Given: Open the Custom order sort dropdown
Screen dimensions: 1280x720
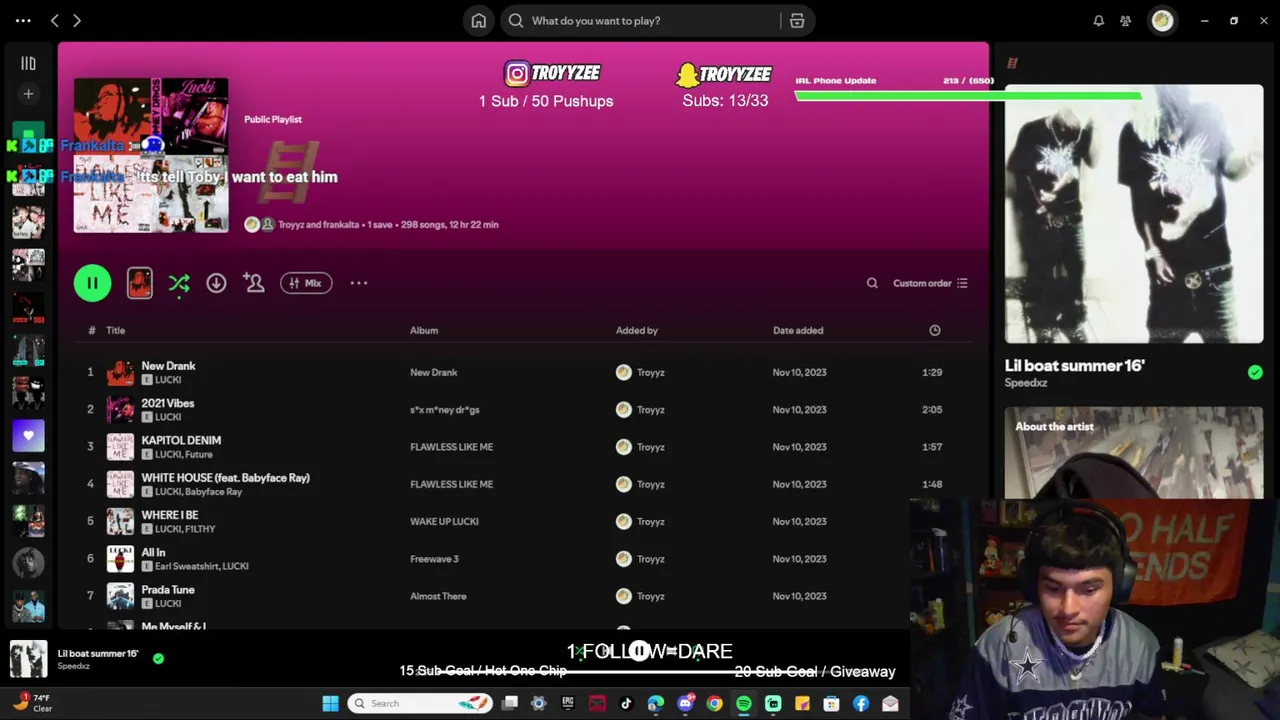Looking at the screenshot, I should pos(930,283).
